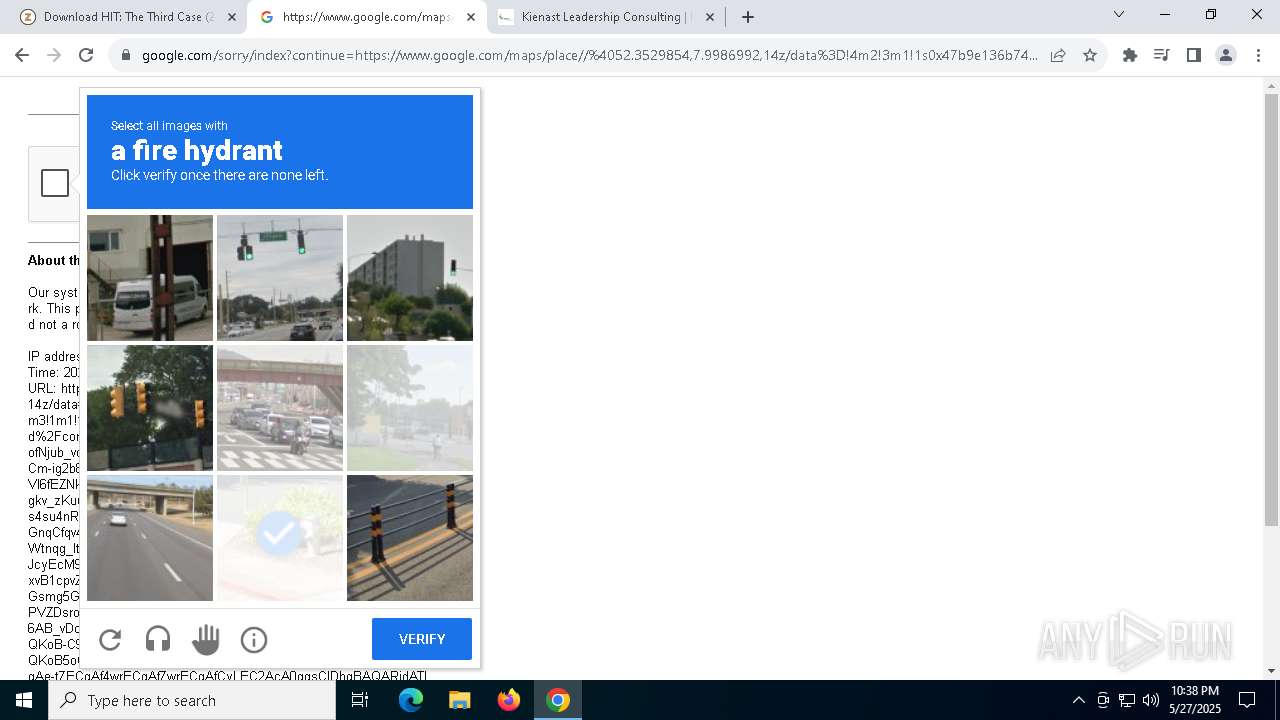Image resolution: width=1280 pixels, height=720 pixels.
Task: Select tile with highway overpass and car
Action: coord(150,538)
